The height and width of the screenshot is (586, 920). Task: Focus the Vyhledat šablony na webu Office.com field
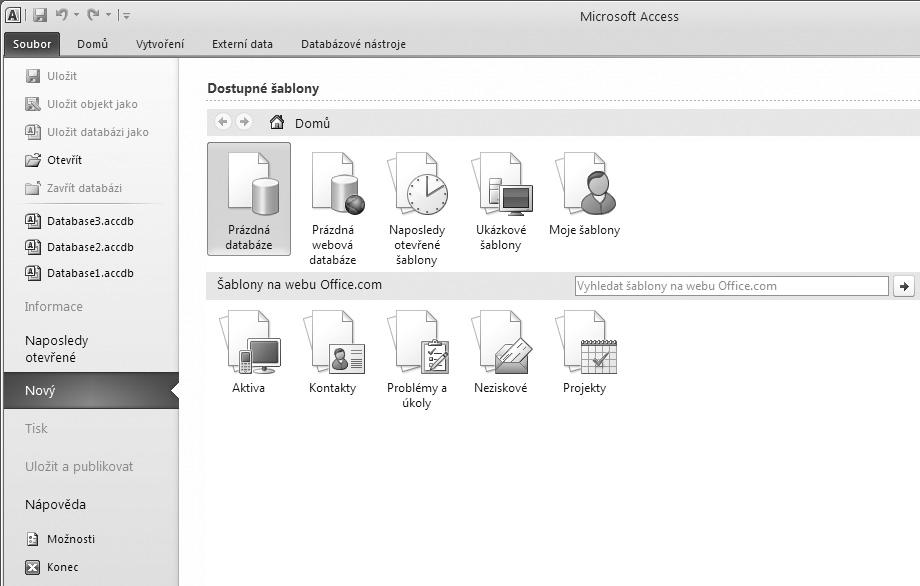pos(731,286)
